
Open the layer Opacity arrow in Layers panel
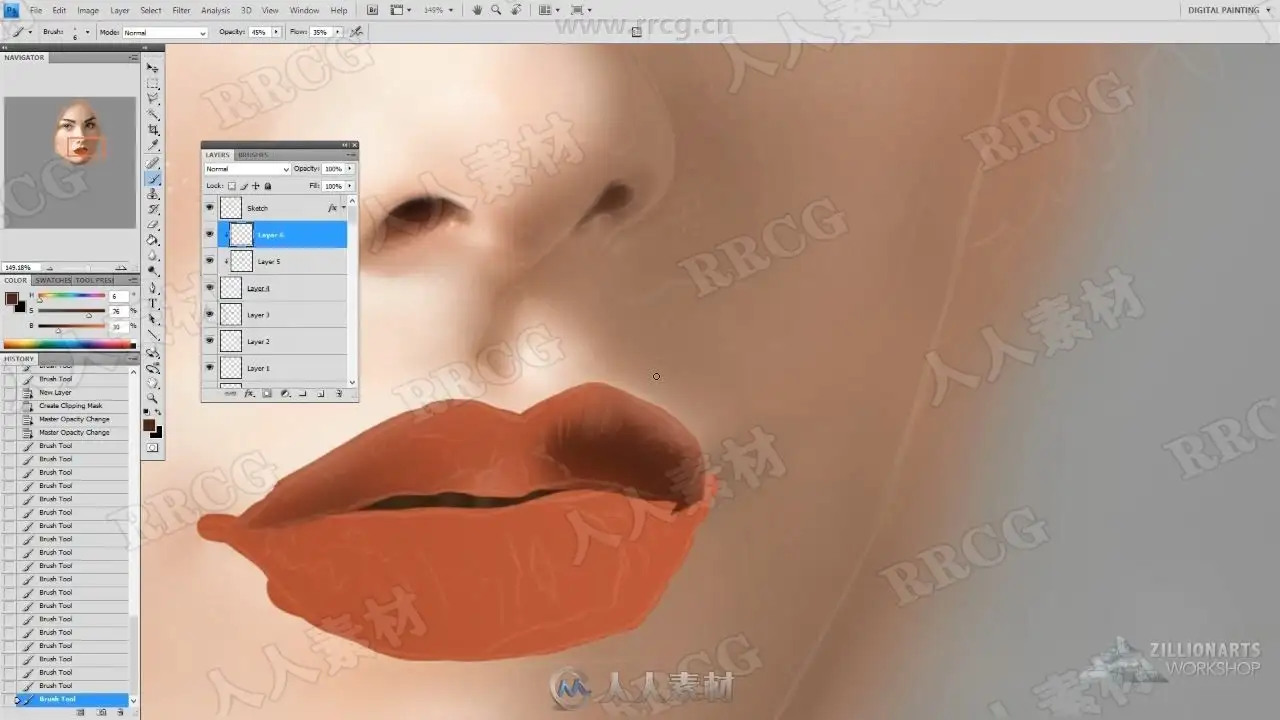(349, 169)
